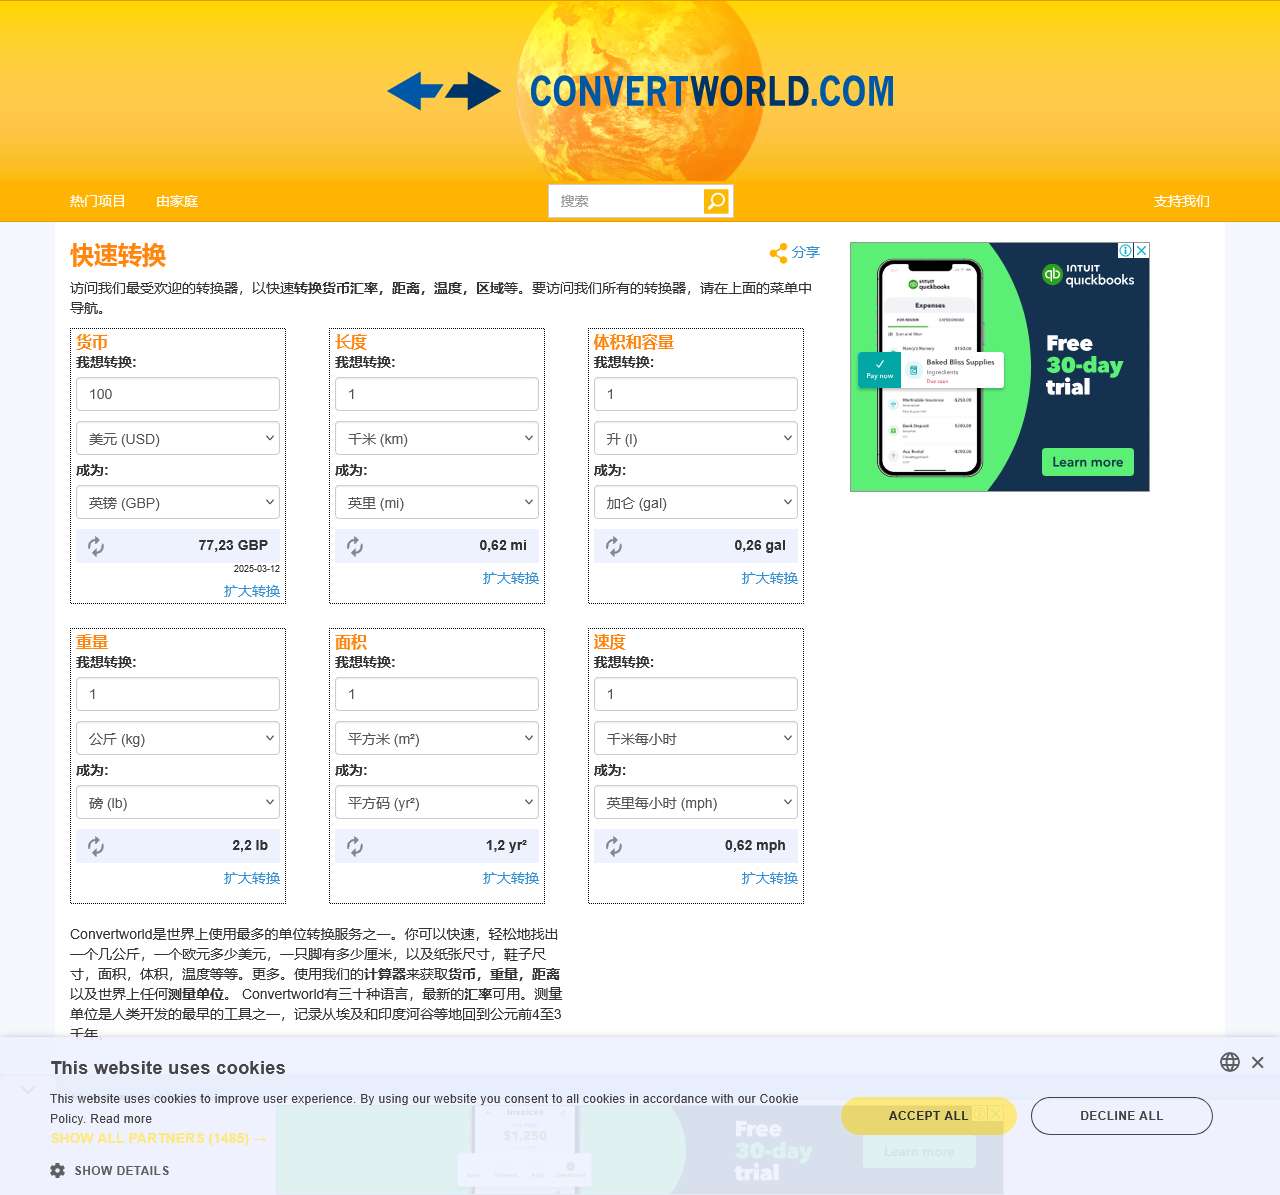The height and width of the screenshot is (1195, 1280).
Task: Click Learn more button in QuickBooks ad
Action: pyautogui.click(x=1088, y=462)
